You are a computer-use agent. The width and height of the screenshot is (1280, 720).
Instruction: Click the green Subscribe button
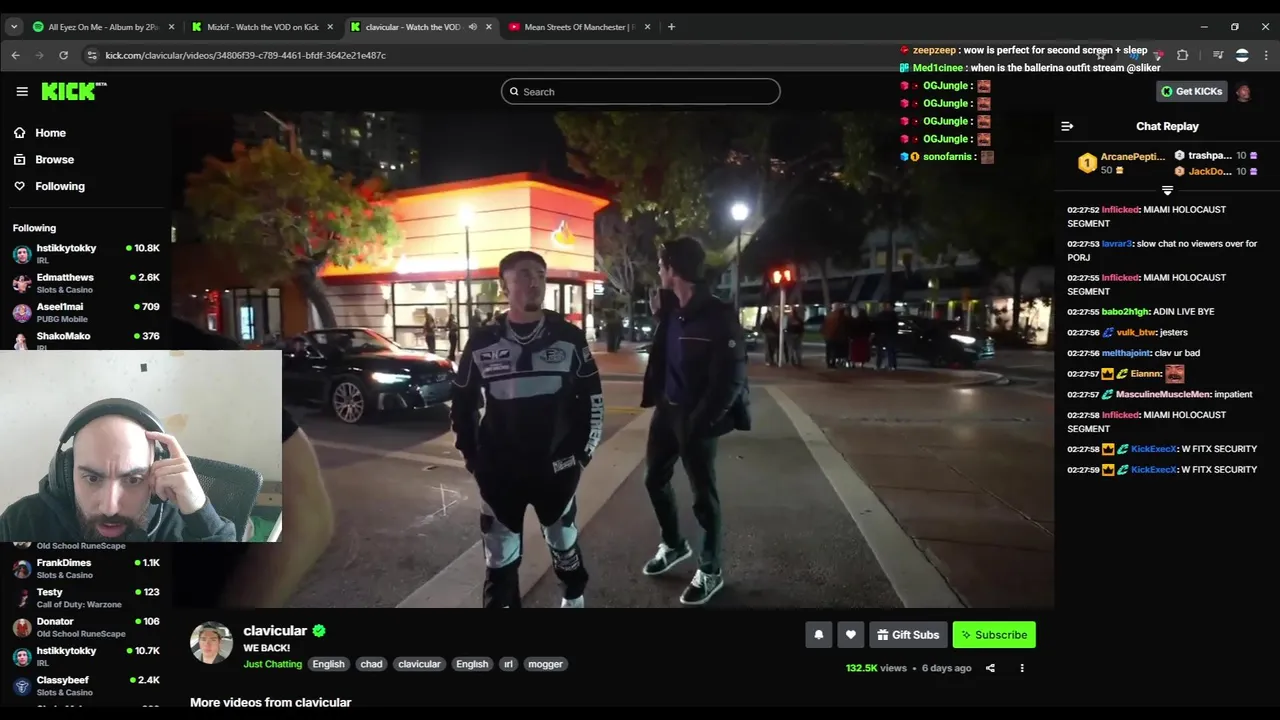(x=994, y=635)
